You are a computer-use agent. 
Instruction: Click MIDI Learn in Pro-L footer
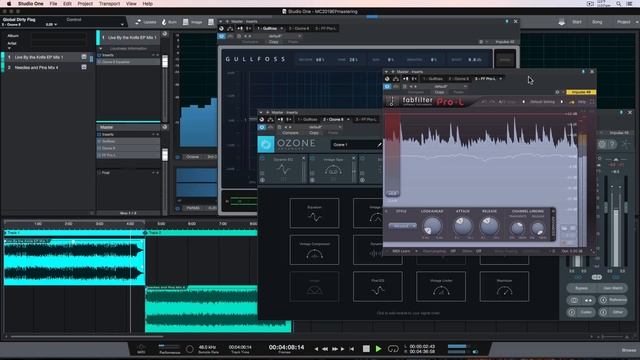click(401, 251)
